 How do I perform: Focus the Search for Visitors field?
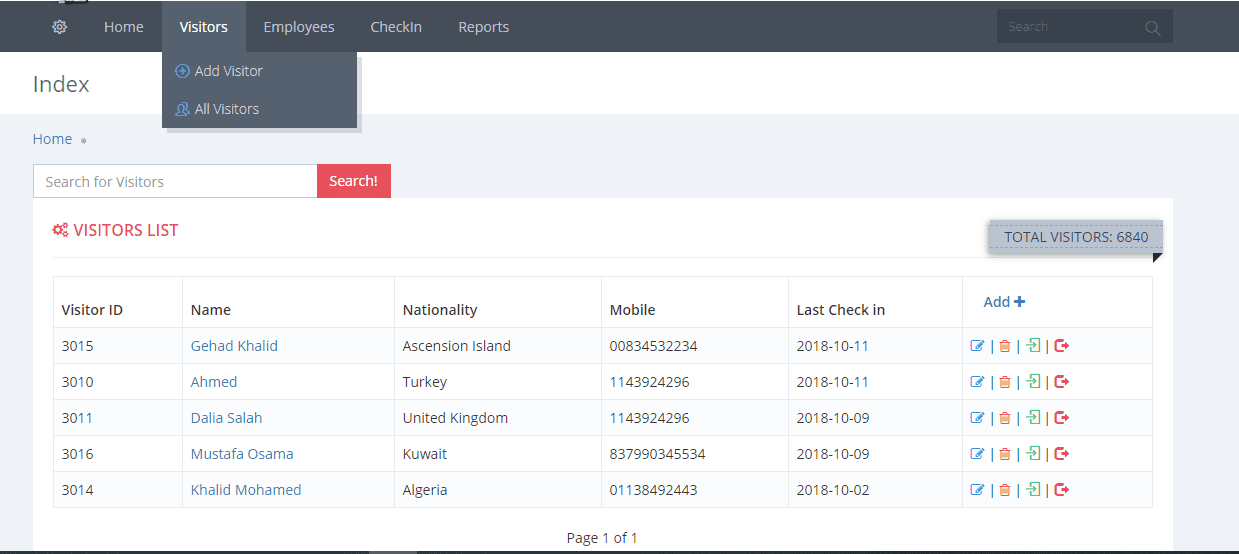click(175, 181)
